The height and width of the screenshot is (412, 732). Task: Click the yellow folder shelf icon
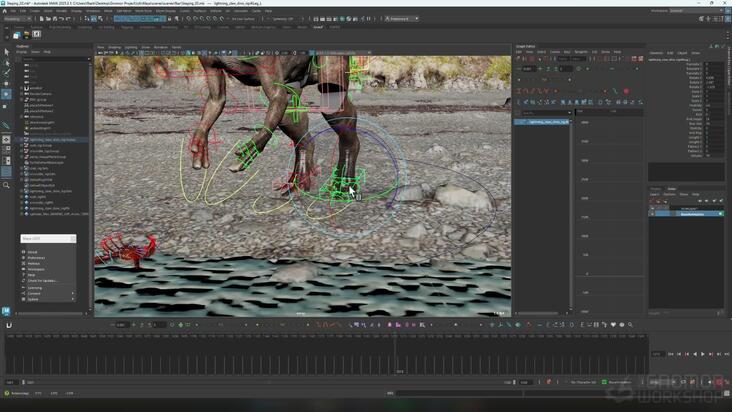[27, 35]
